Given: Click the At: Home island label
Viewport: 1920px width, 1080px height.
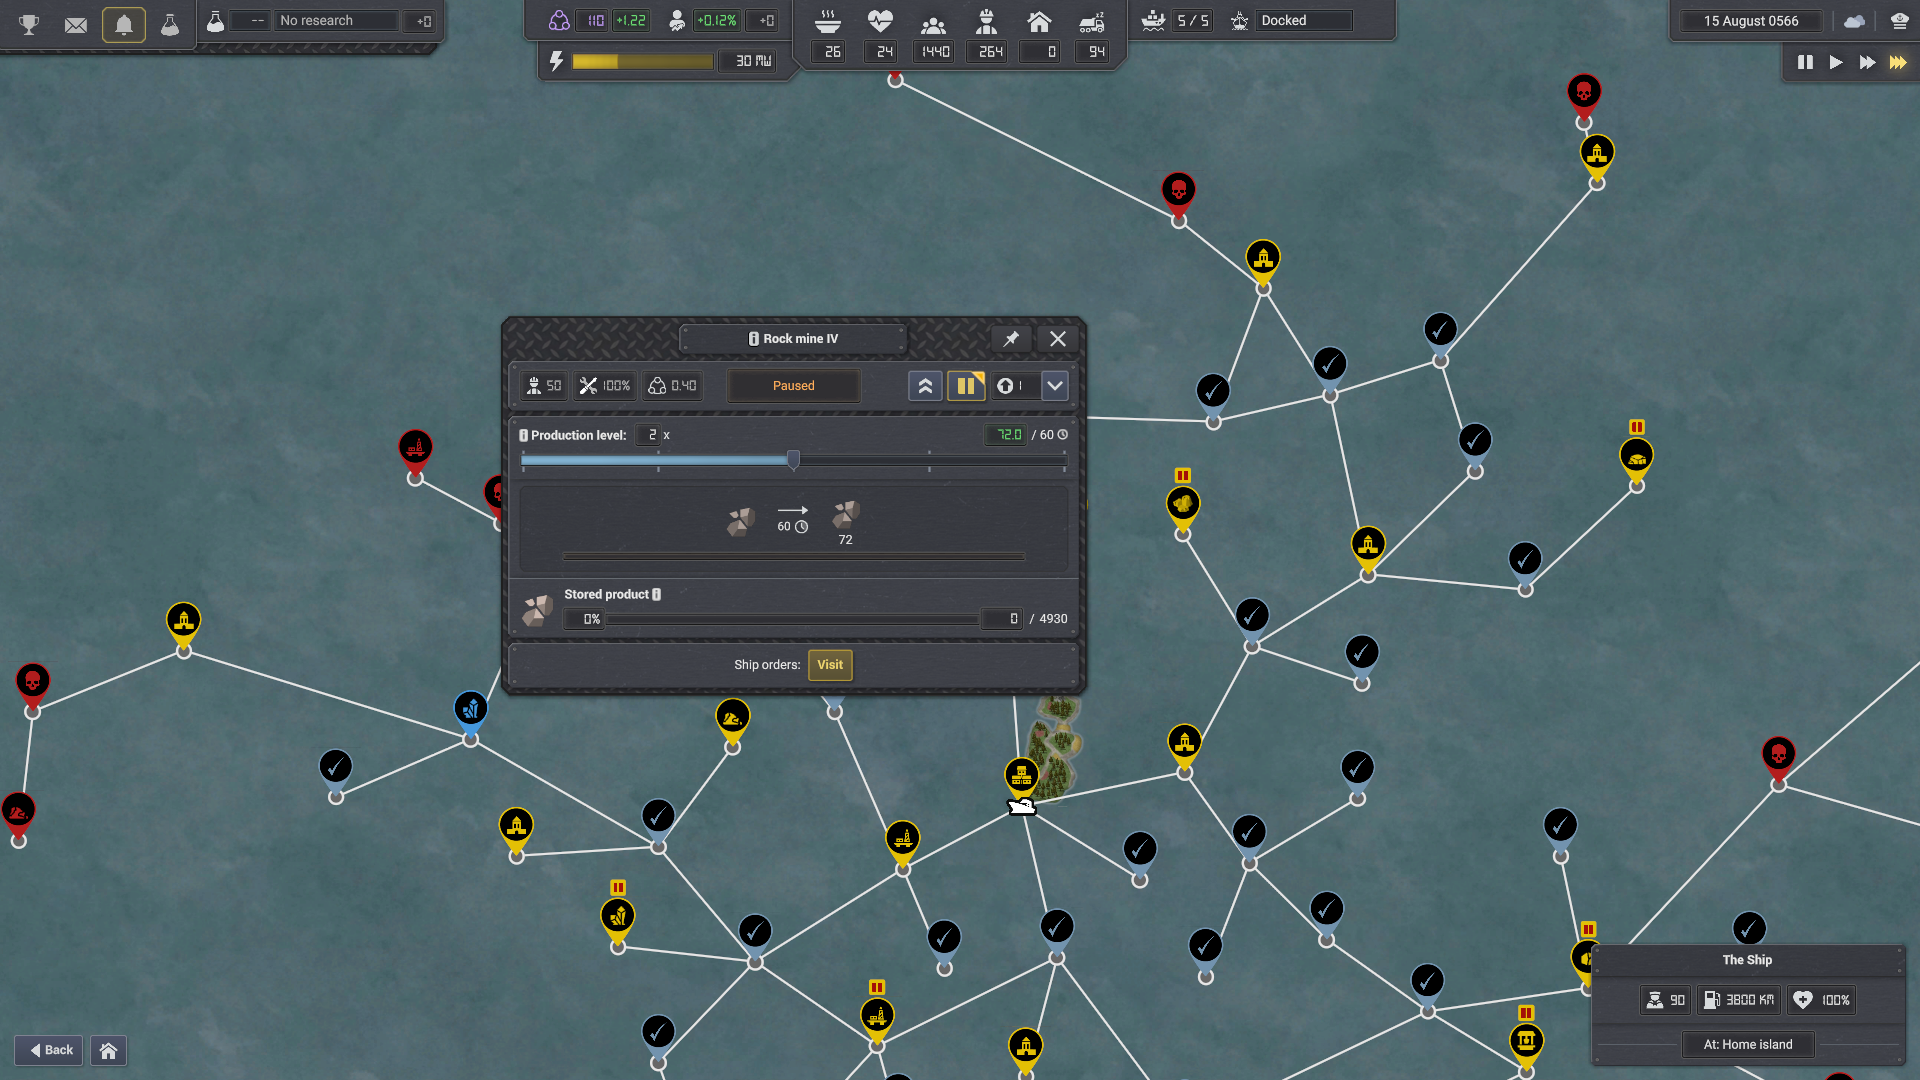Looking at the screenshot, I should click(x=1748, y=1045).
